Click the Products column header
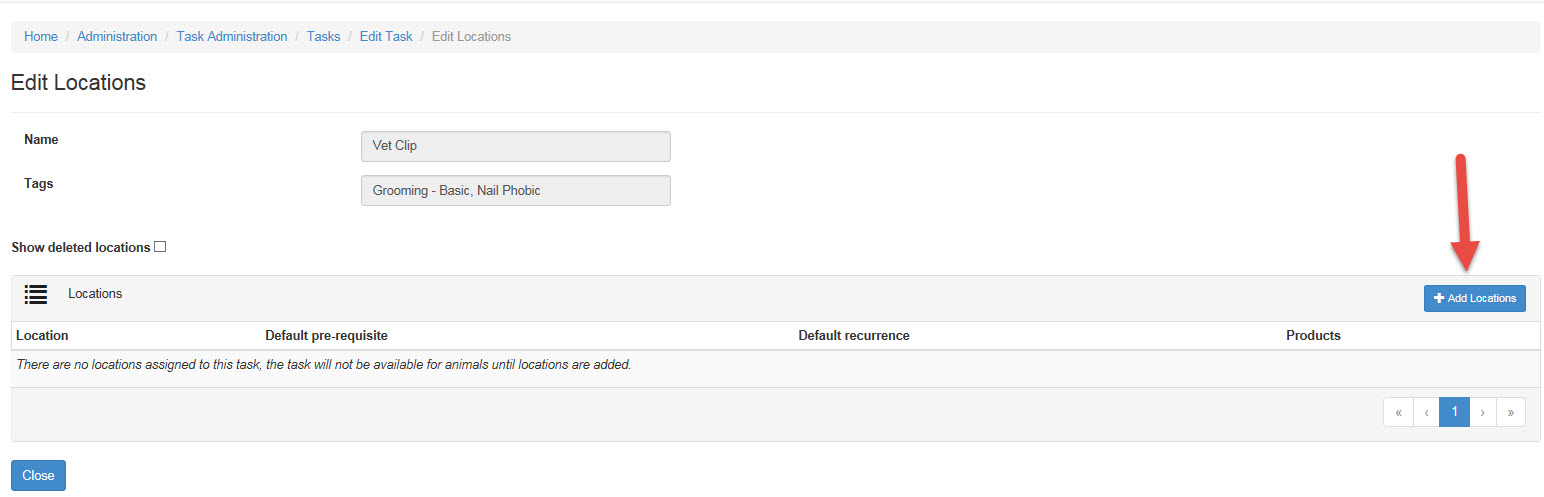Screen dimensions: 1544x497 [x=1312, y=336]
